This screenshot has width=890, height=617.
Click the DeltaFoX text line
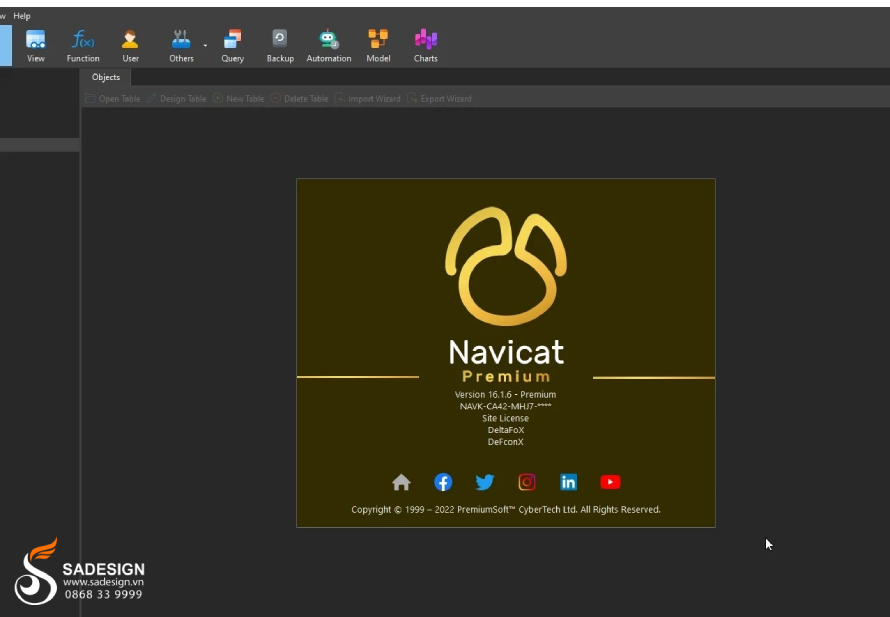click(505, 430)
